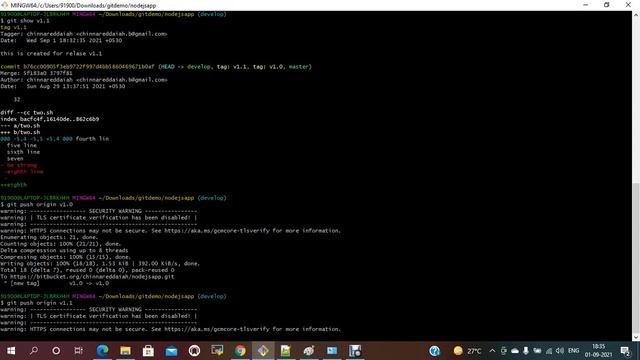This screenshot has width=640, height=360.
Task: Open the clock showing 18:35 01-09-2021
Action: (598, 351)
